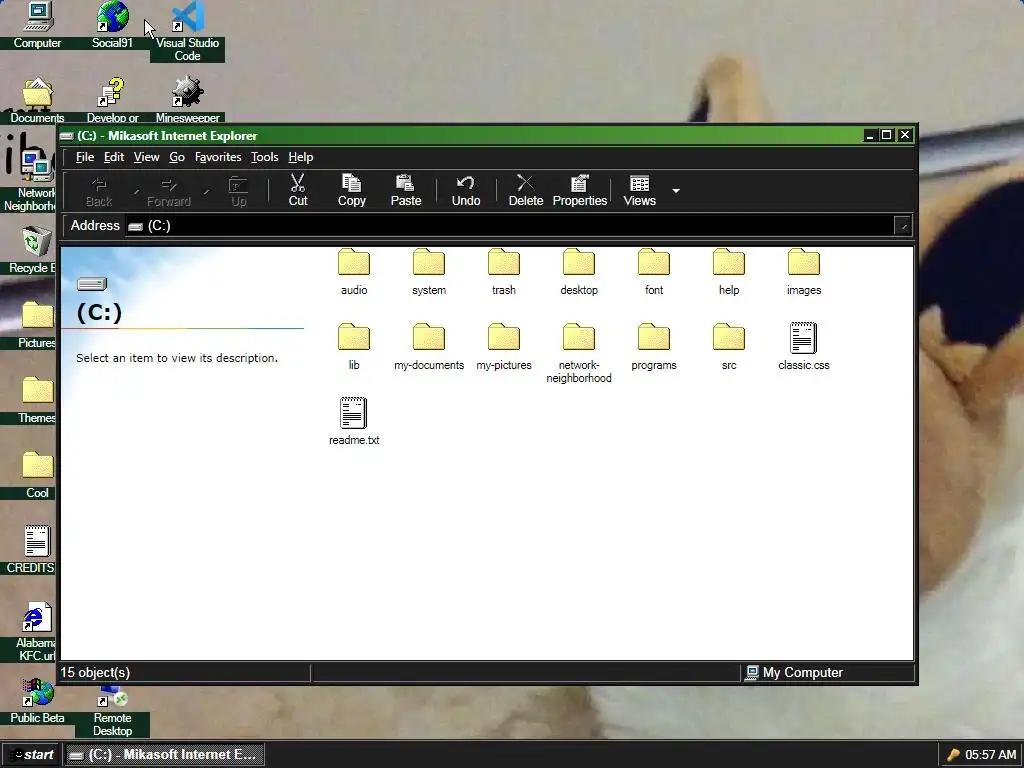Click the Back navigation button
1024x768 pixels.
pyautogui.click(x=99, y=191)
